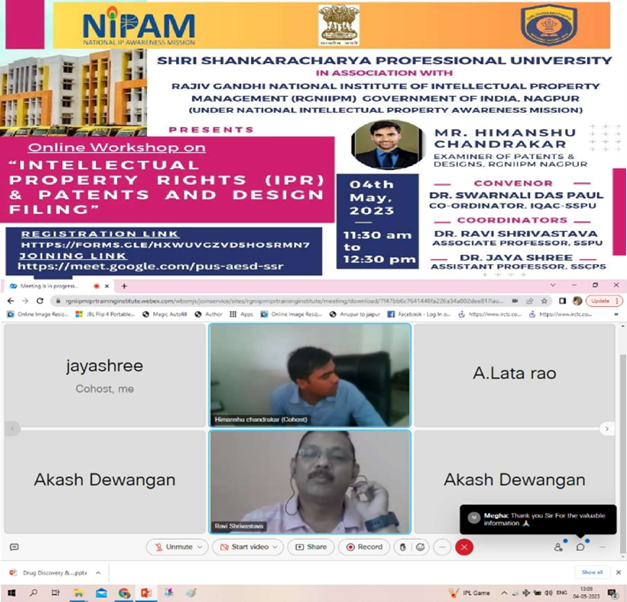End the meeting with red X button

point(464,547)
